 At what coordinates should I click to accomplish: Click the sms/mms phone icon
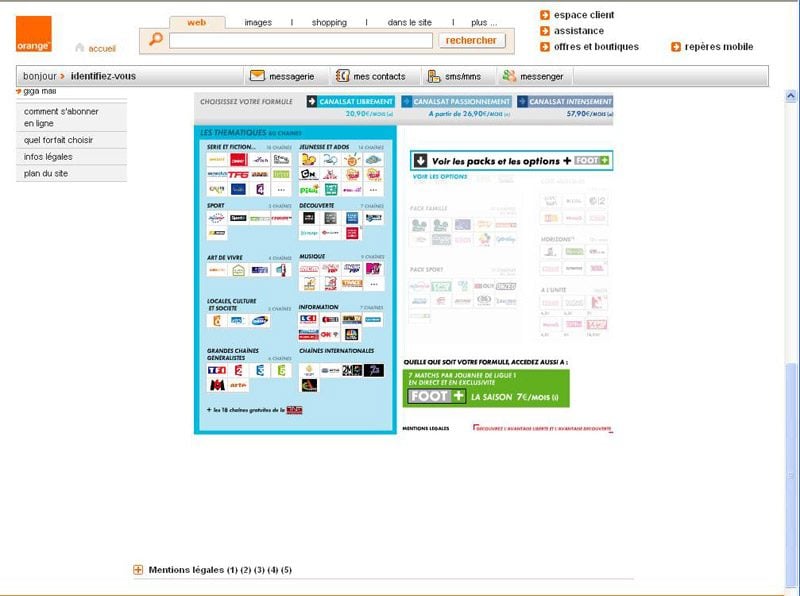(434, 76)
